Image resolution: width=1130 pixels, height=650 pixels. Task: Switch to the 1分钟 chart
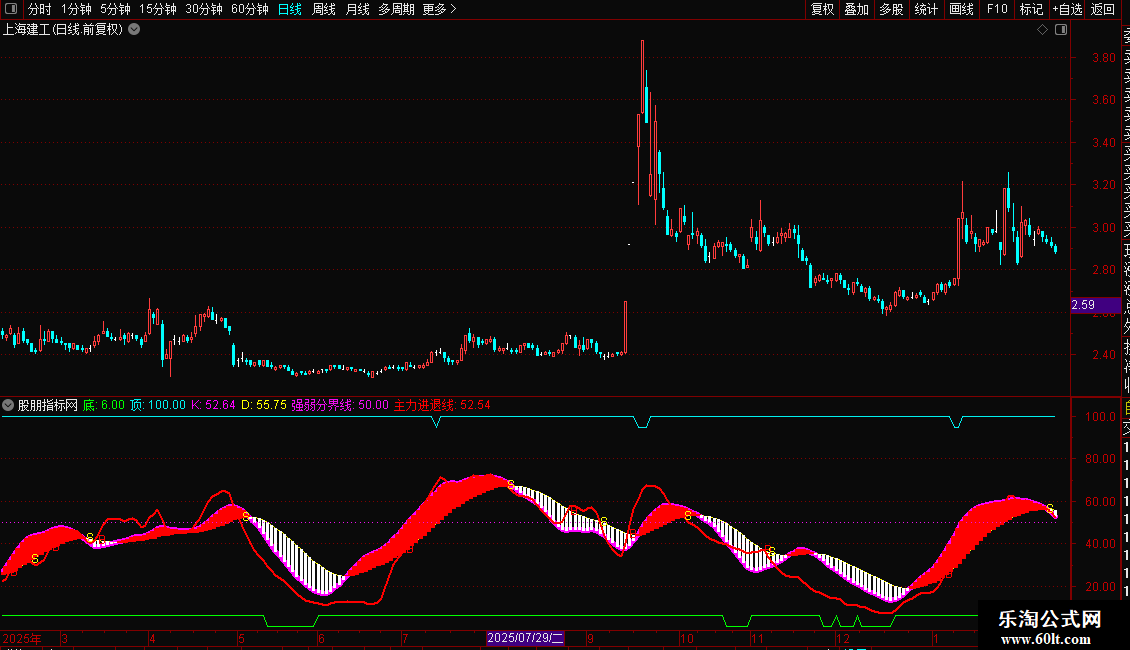[76, 9]
